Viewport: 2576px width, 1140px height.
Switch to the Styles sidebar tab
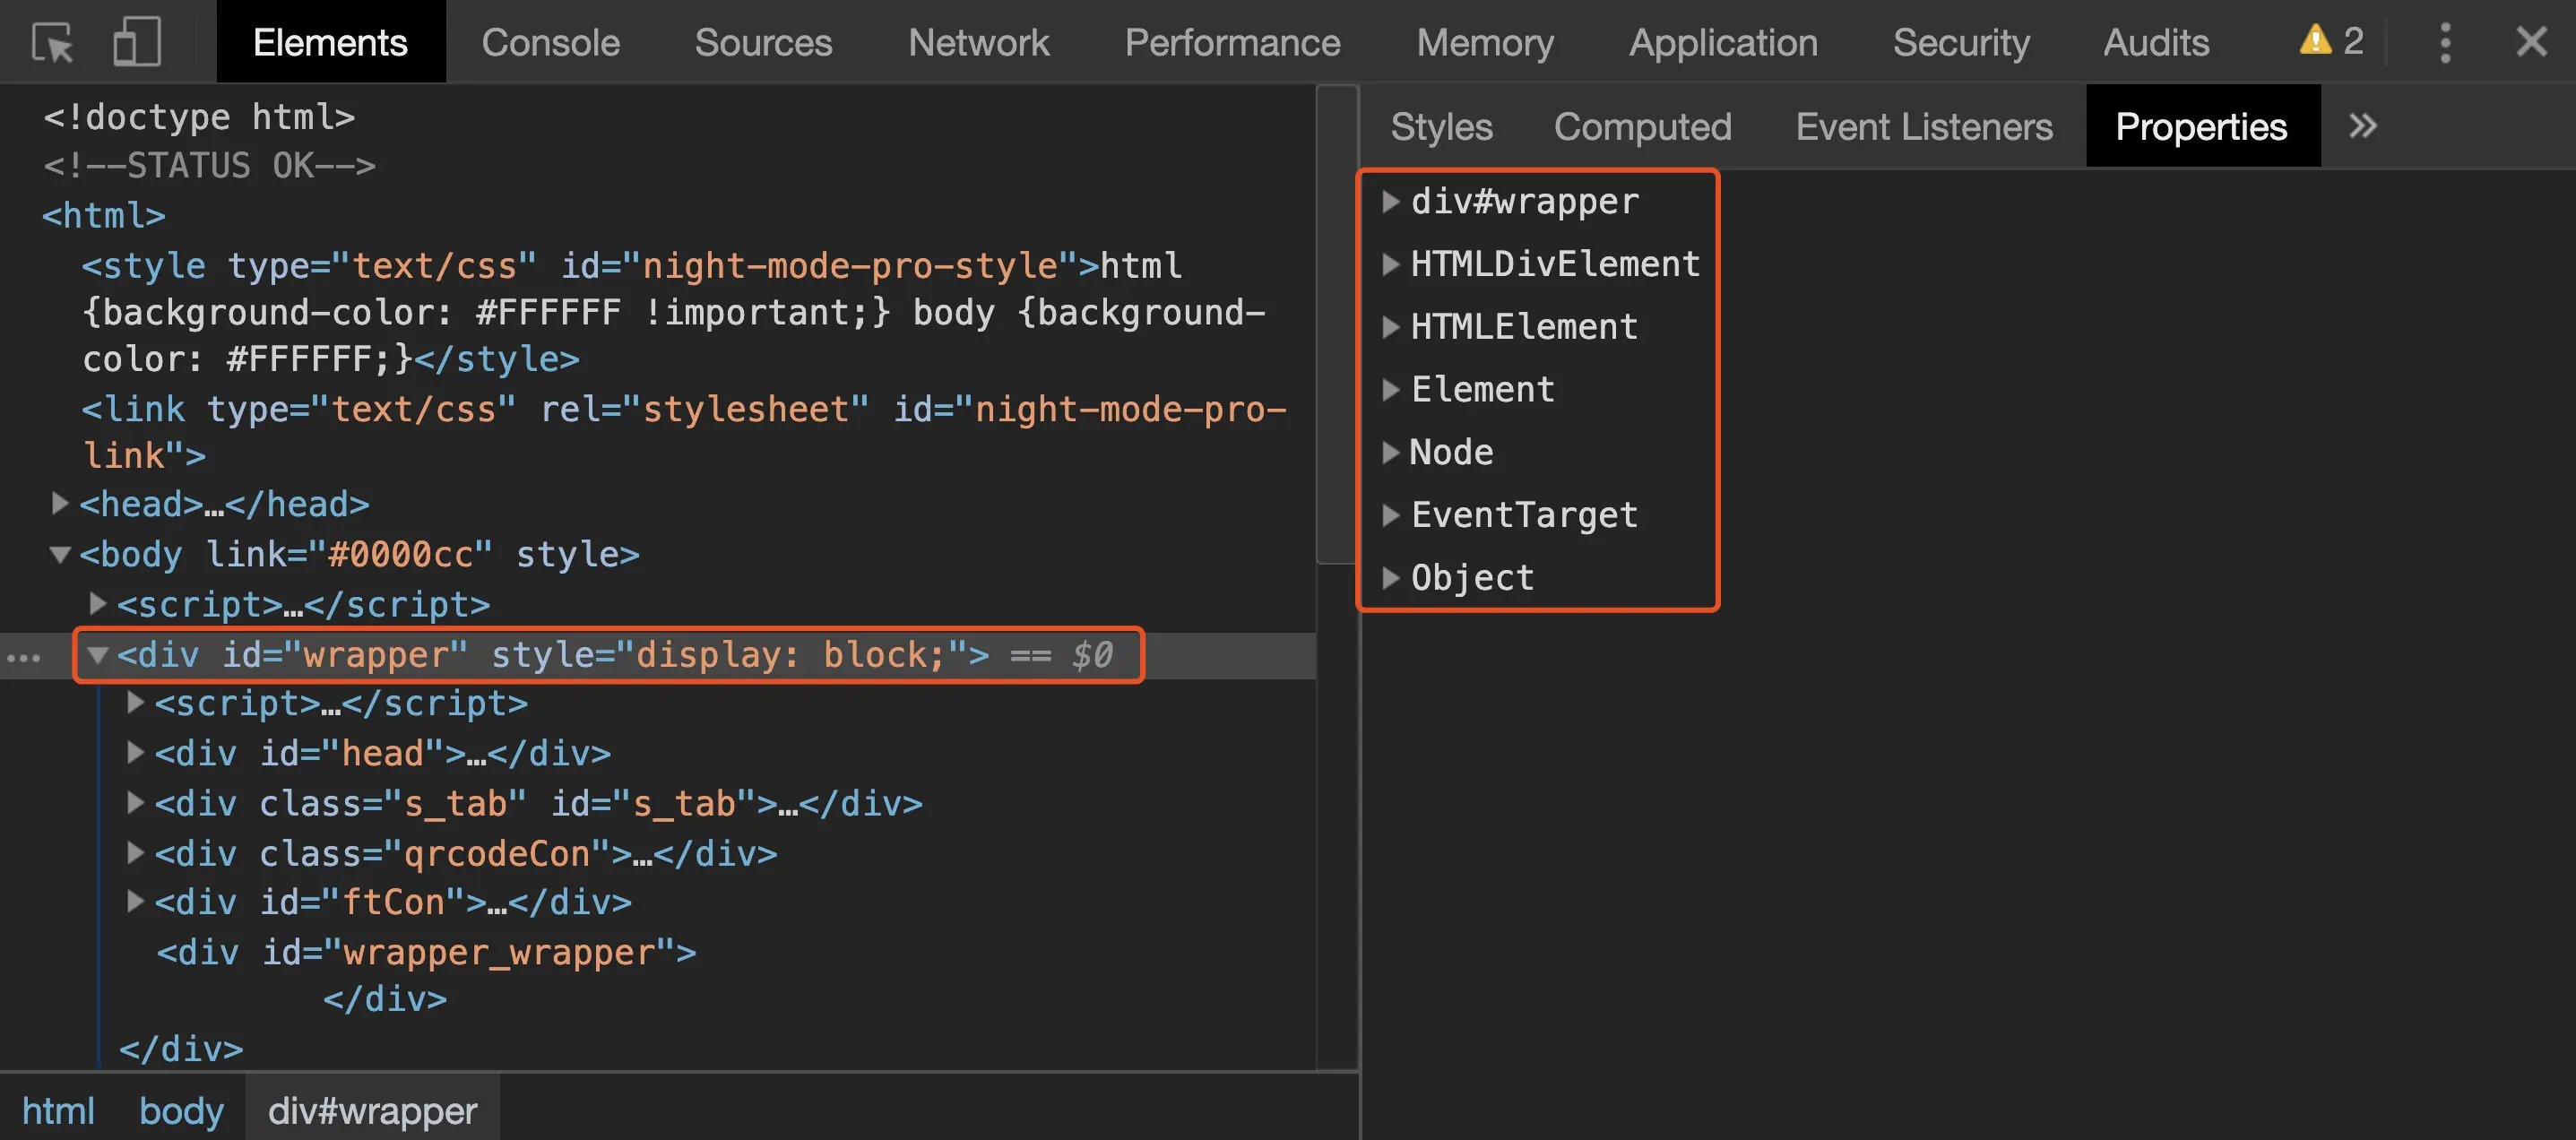point(1440,127)
